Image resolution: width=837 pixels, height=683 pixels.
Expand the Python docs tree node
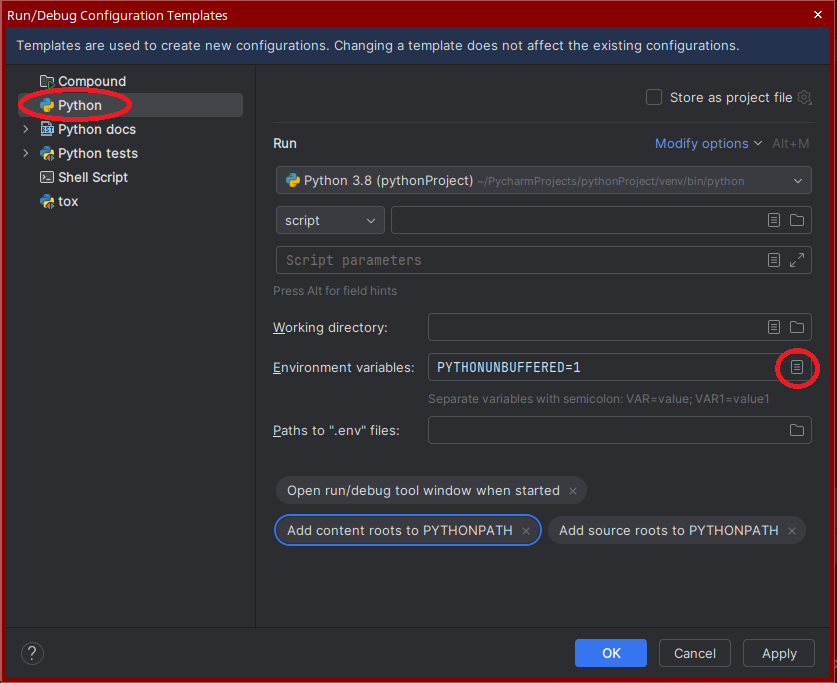tap(26, 129)
